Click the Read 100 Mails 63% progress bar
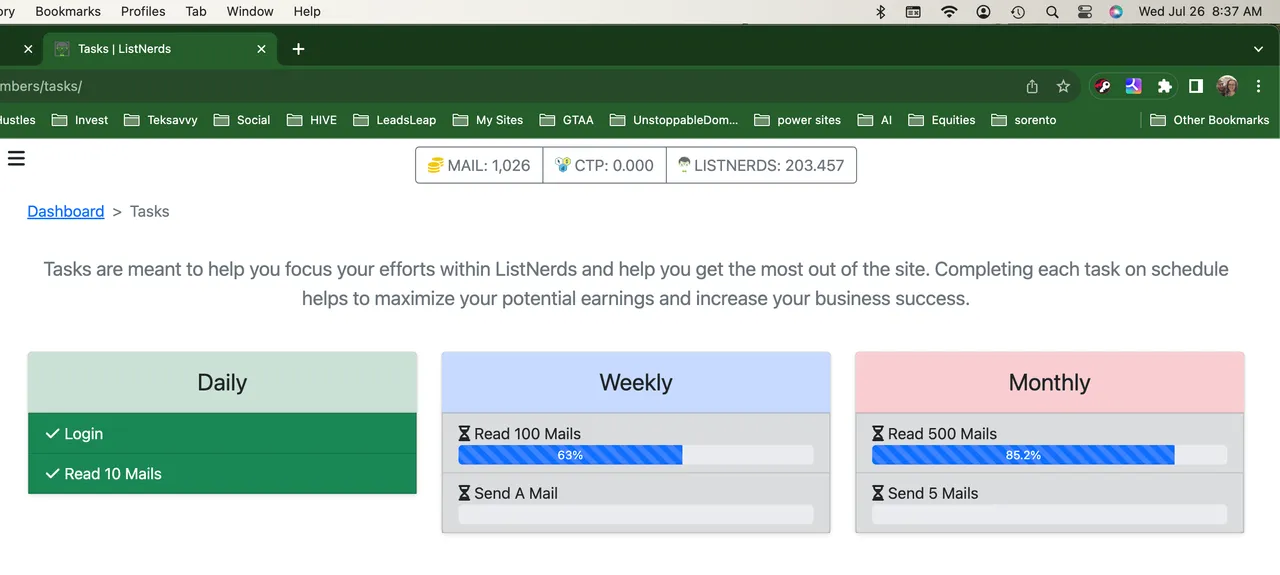 point(636,455)
